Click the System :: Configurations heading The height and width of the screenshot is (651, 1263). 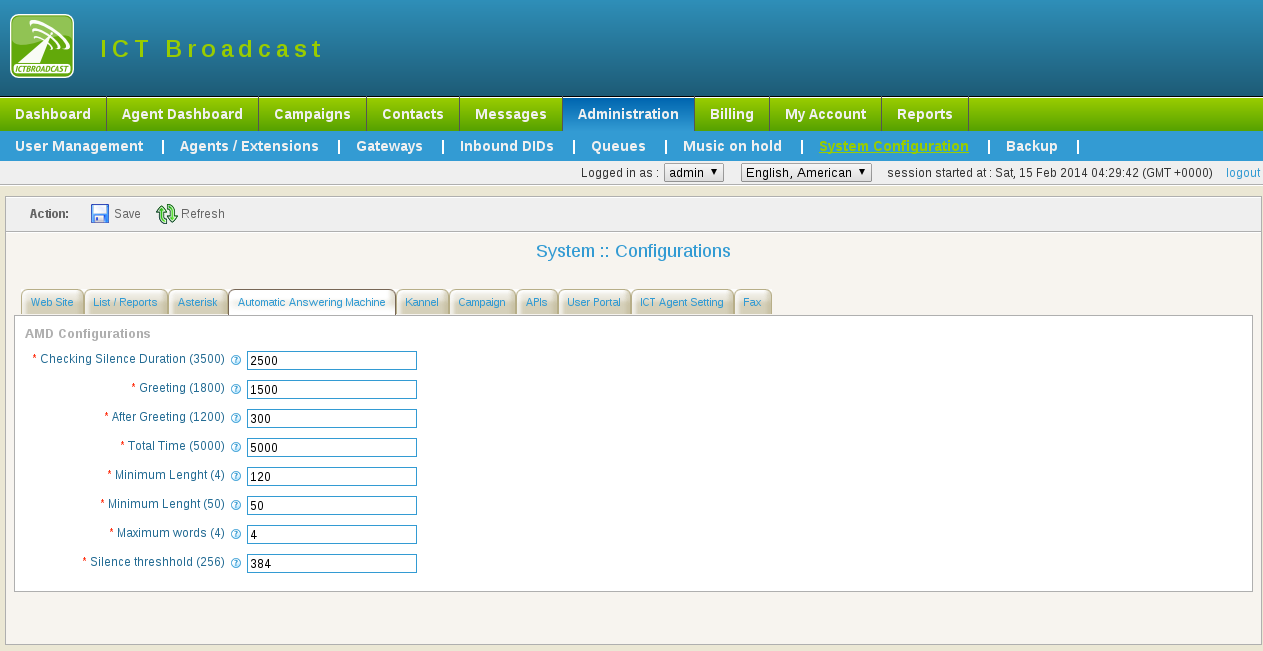[633, 251]
